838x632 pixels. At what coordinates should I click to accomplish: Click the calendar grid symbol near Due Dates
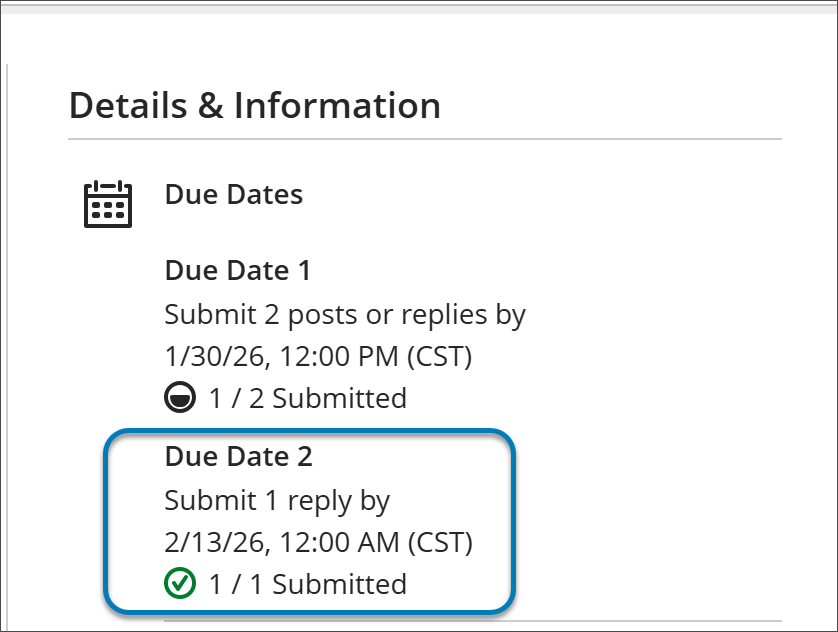click(x=107, y=203)
